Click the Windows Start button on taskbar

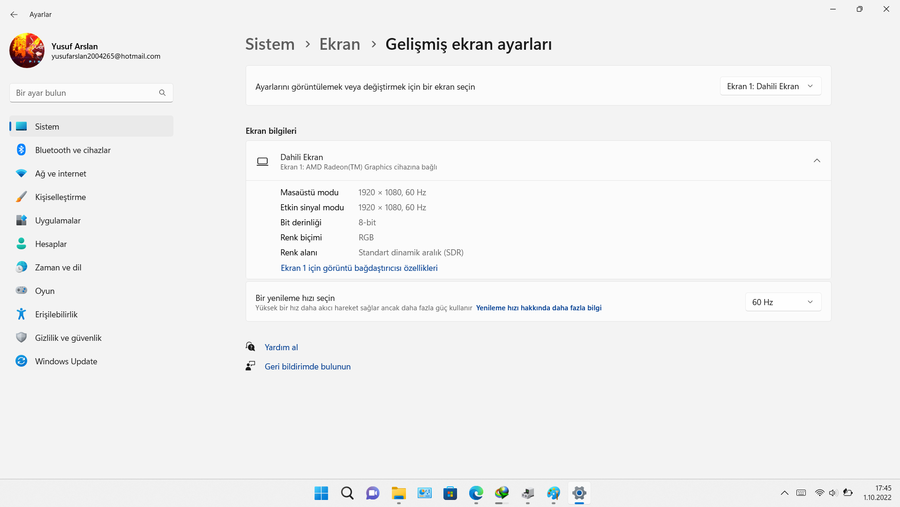pyautogui.click(x=321, y=493)
